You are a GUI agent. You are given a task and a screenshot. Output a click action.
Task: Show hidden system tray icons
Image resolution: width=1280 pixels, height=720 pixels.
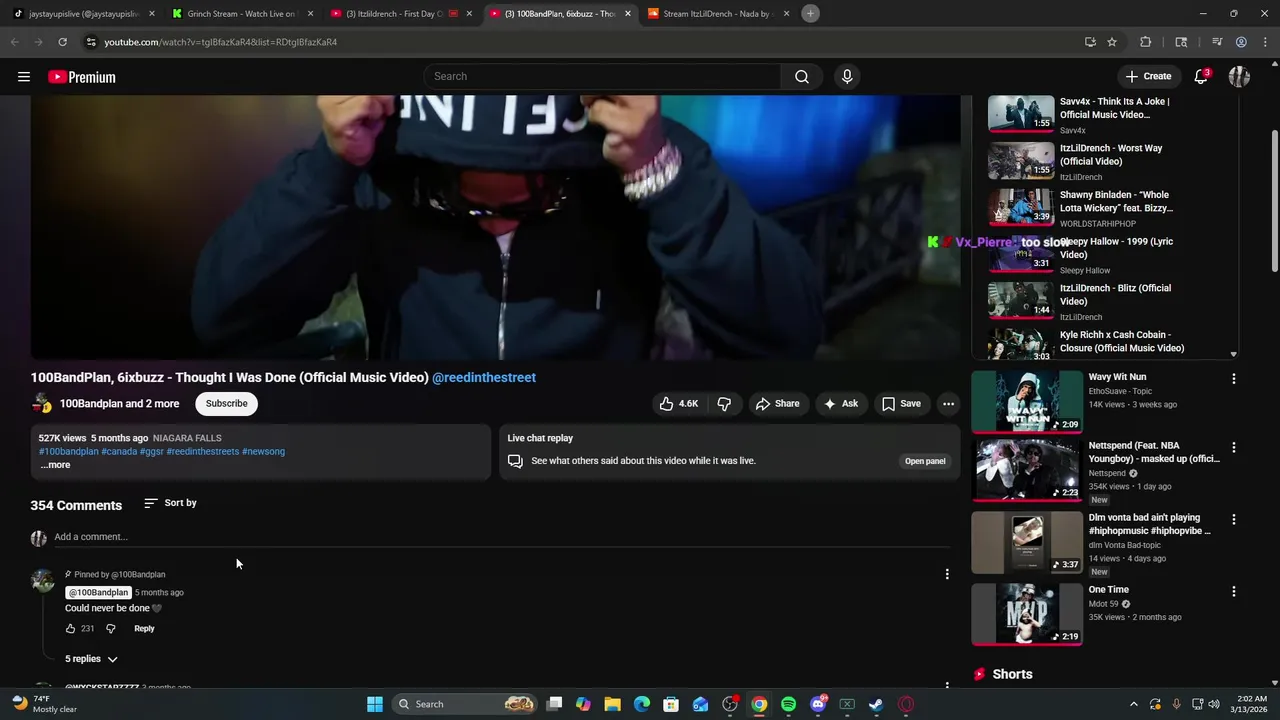[x=1133, y=704]
